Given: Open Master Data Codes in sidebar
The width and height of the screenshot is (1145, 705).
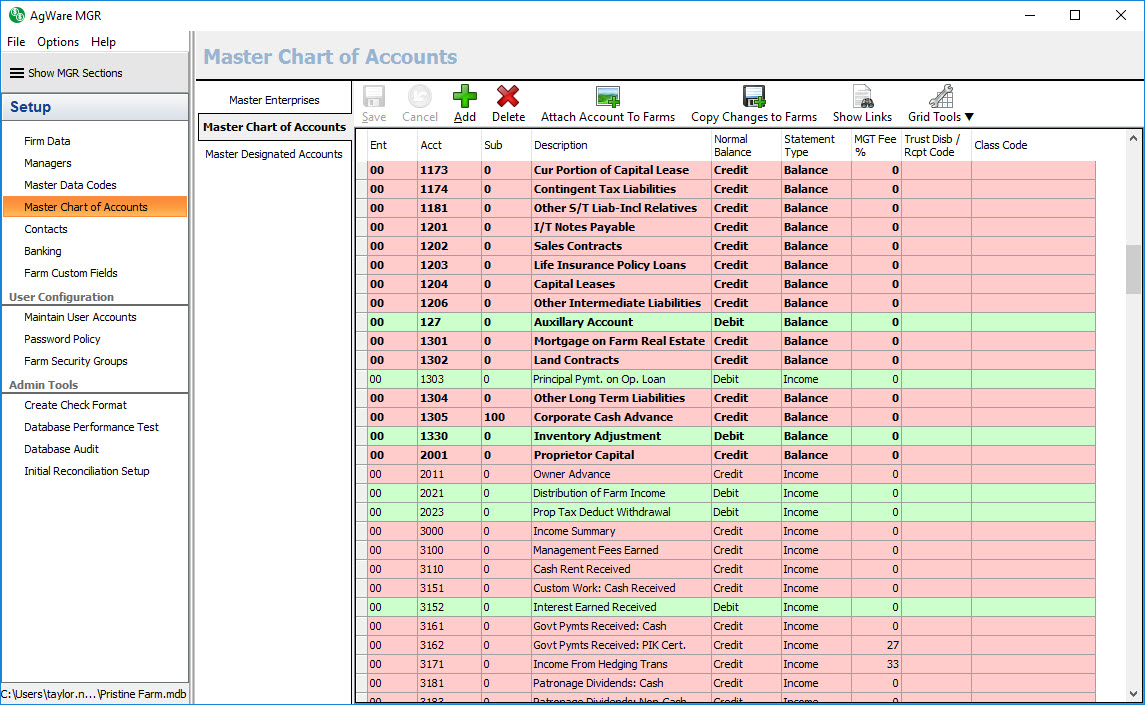Looking at the screenshot, I should [x=70, y=185].
